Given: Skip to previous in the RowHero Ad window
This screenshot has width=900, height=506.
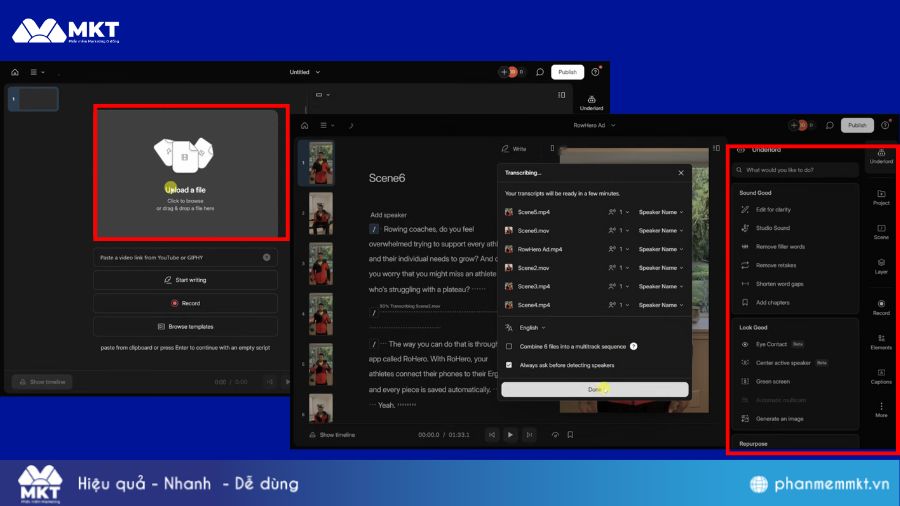Looking at the screenshot, I should pyautogui.click(x=491, y=435).
